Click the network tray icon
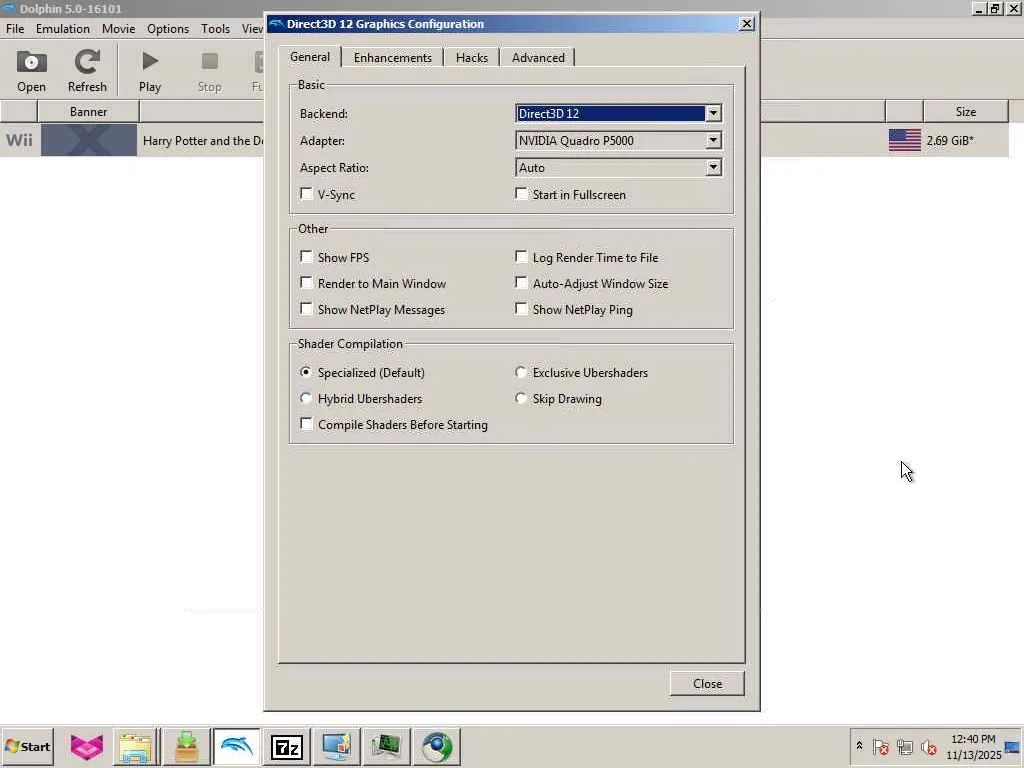This screenshot has height=768, width=1024. pos(904,746)
